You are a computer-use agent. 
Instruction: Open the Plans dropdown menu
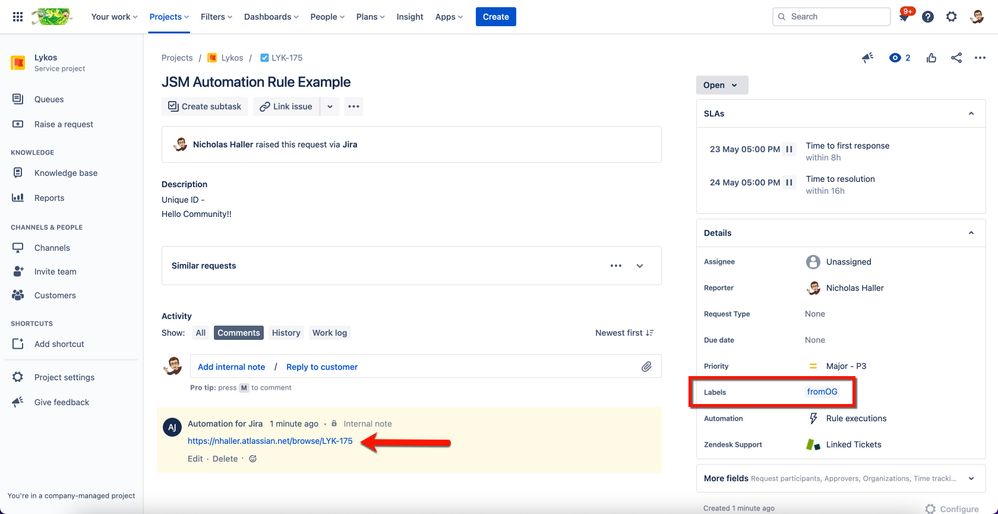click(x=370, y=17)
